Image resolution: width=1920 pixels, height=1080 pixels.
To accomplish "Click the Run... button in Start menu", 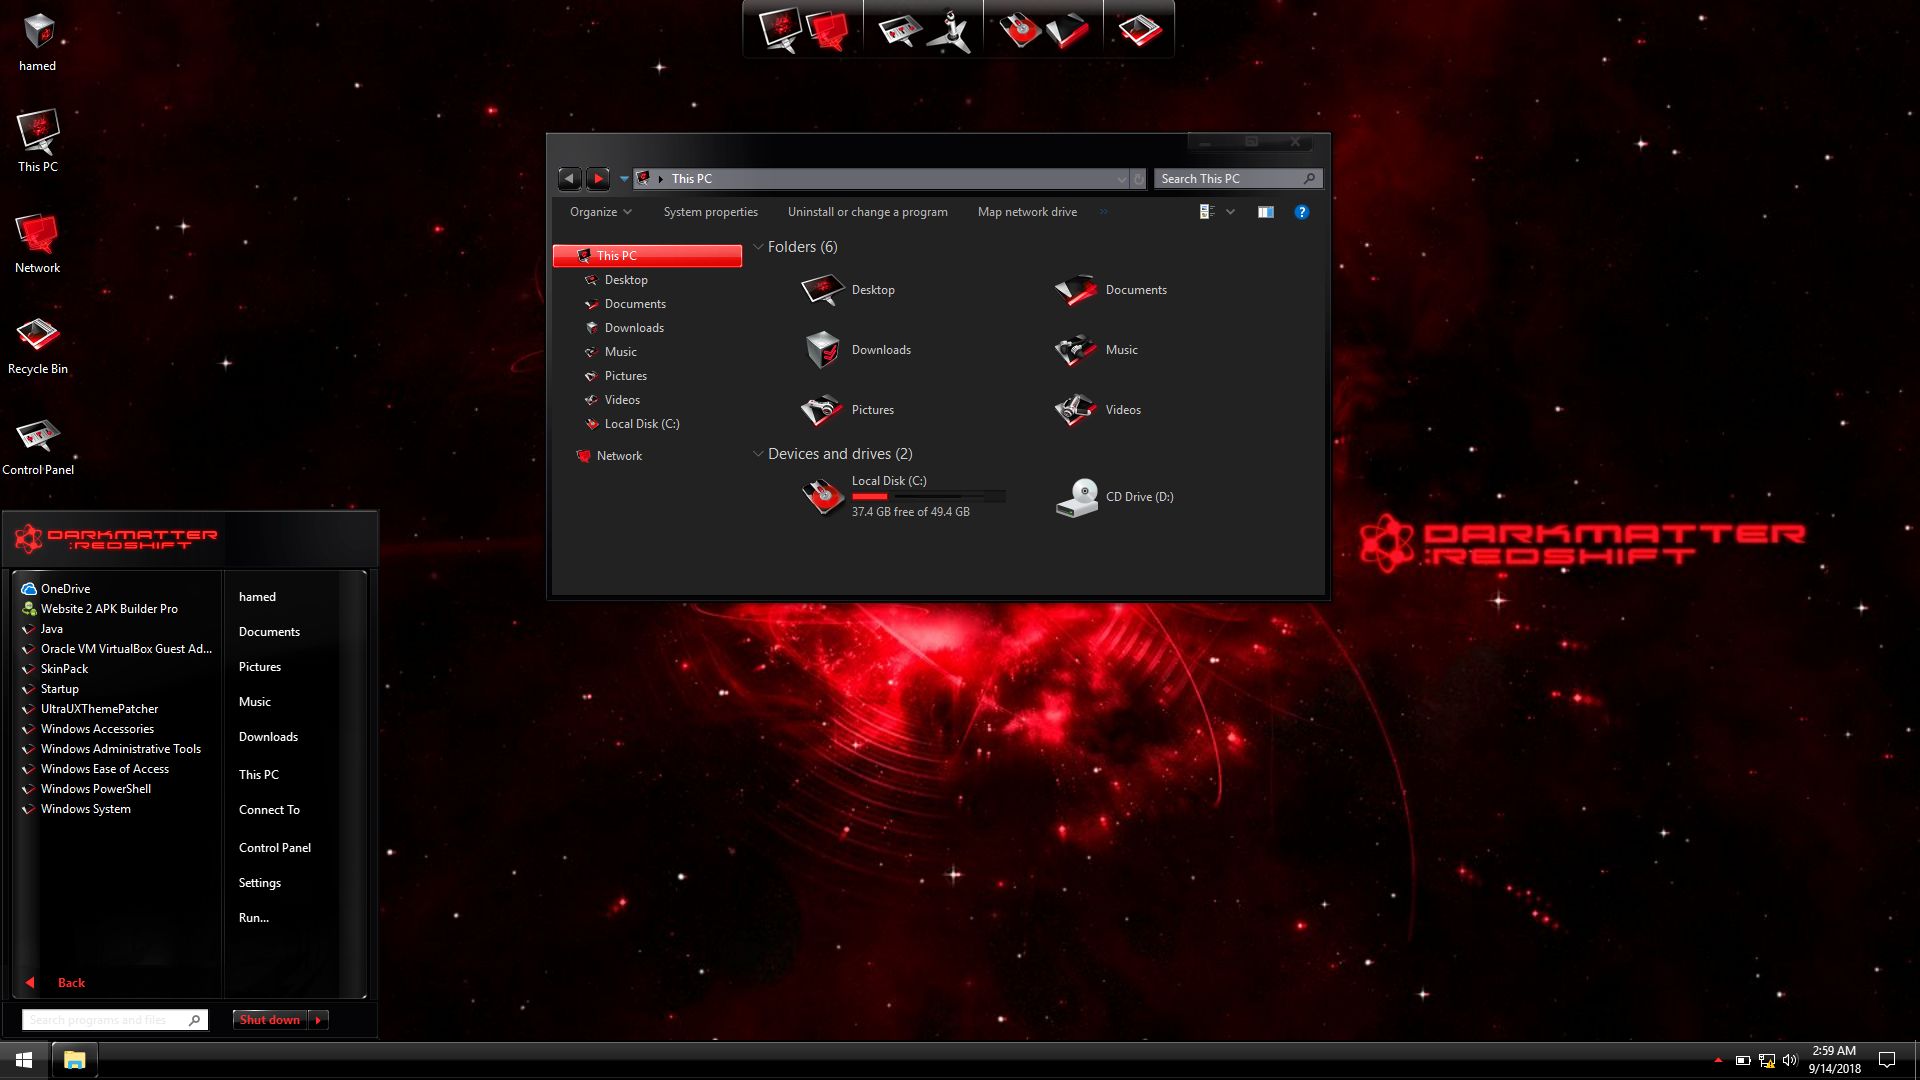I will pyautogui.click(x=253, y=916).
